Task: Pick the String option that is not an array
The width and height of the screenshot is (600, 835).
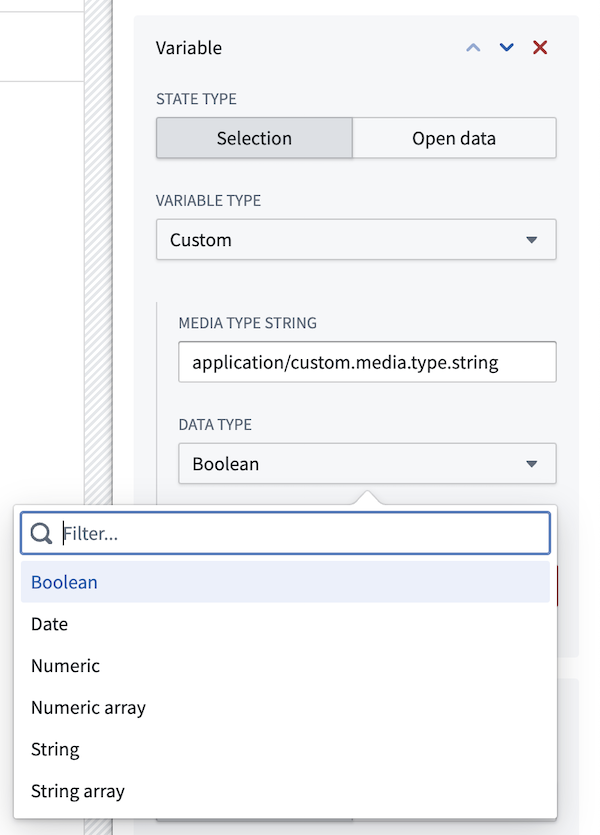Action: 285,749
